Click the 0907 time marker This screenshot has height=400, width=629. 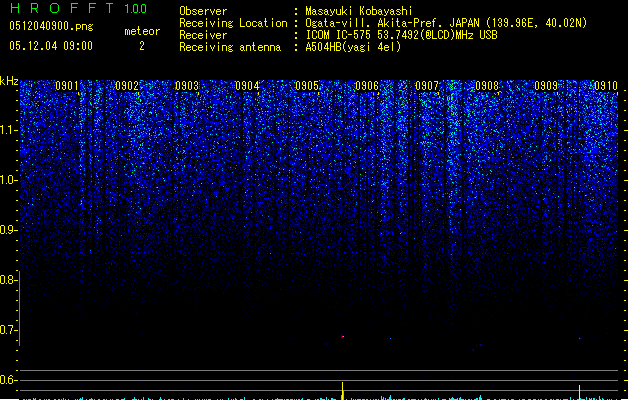[x=427, y=86]
